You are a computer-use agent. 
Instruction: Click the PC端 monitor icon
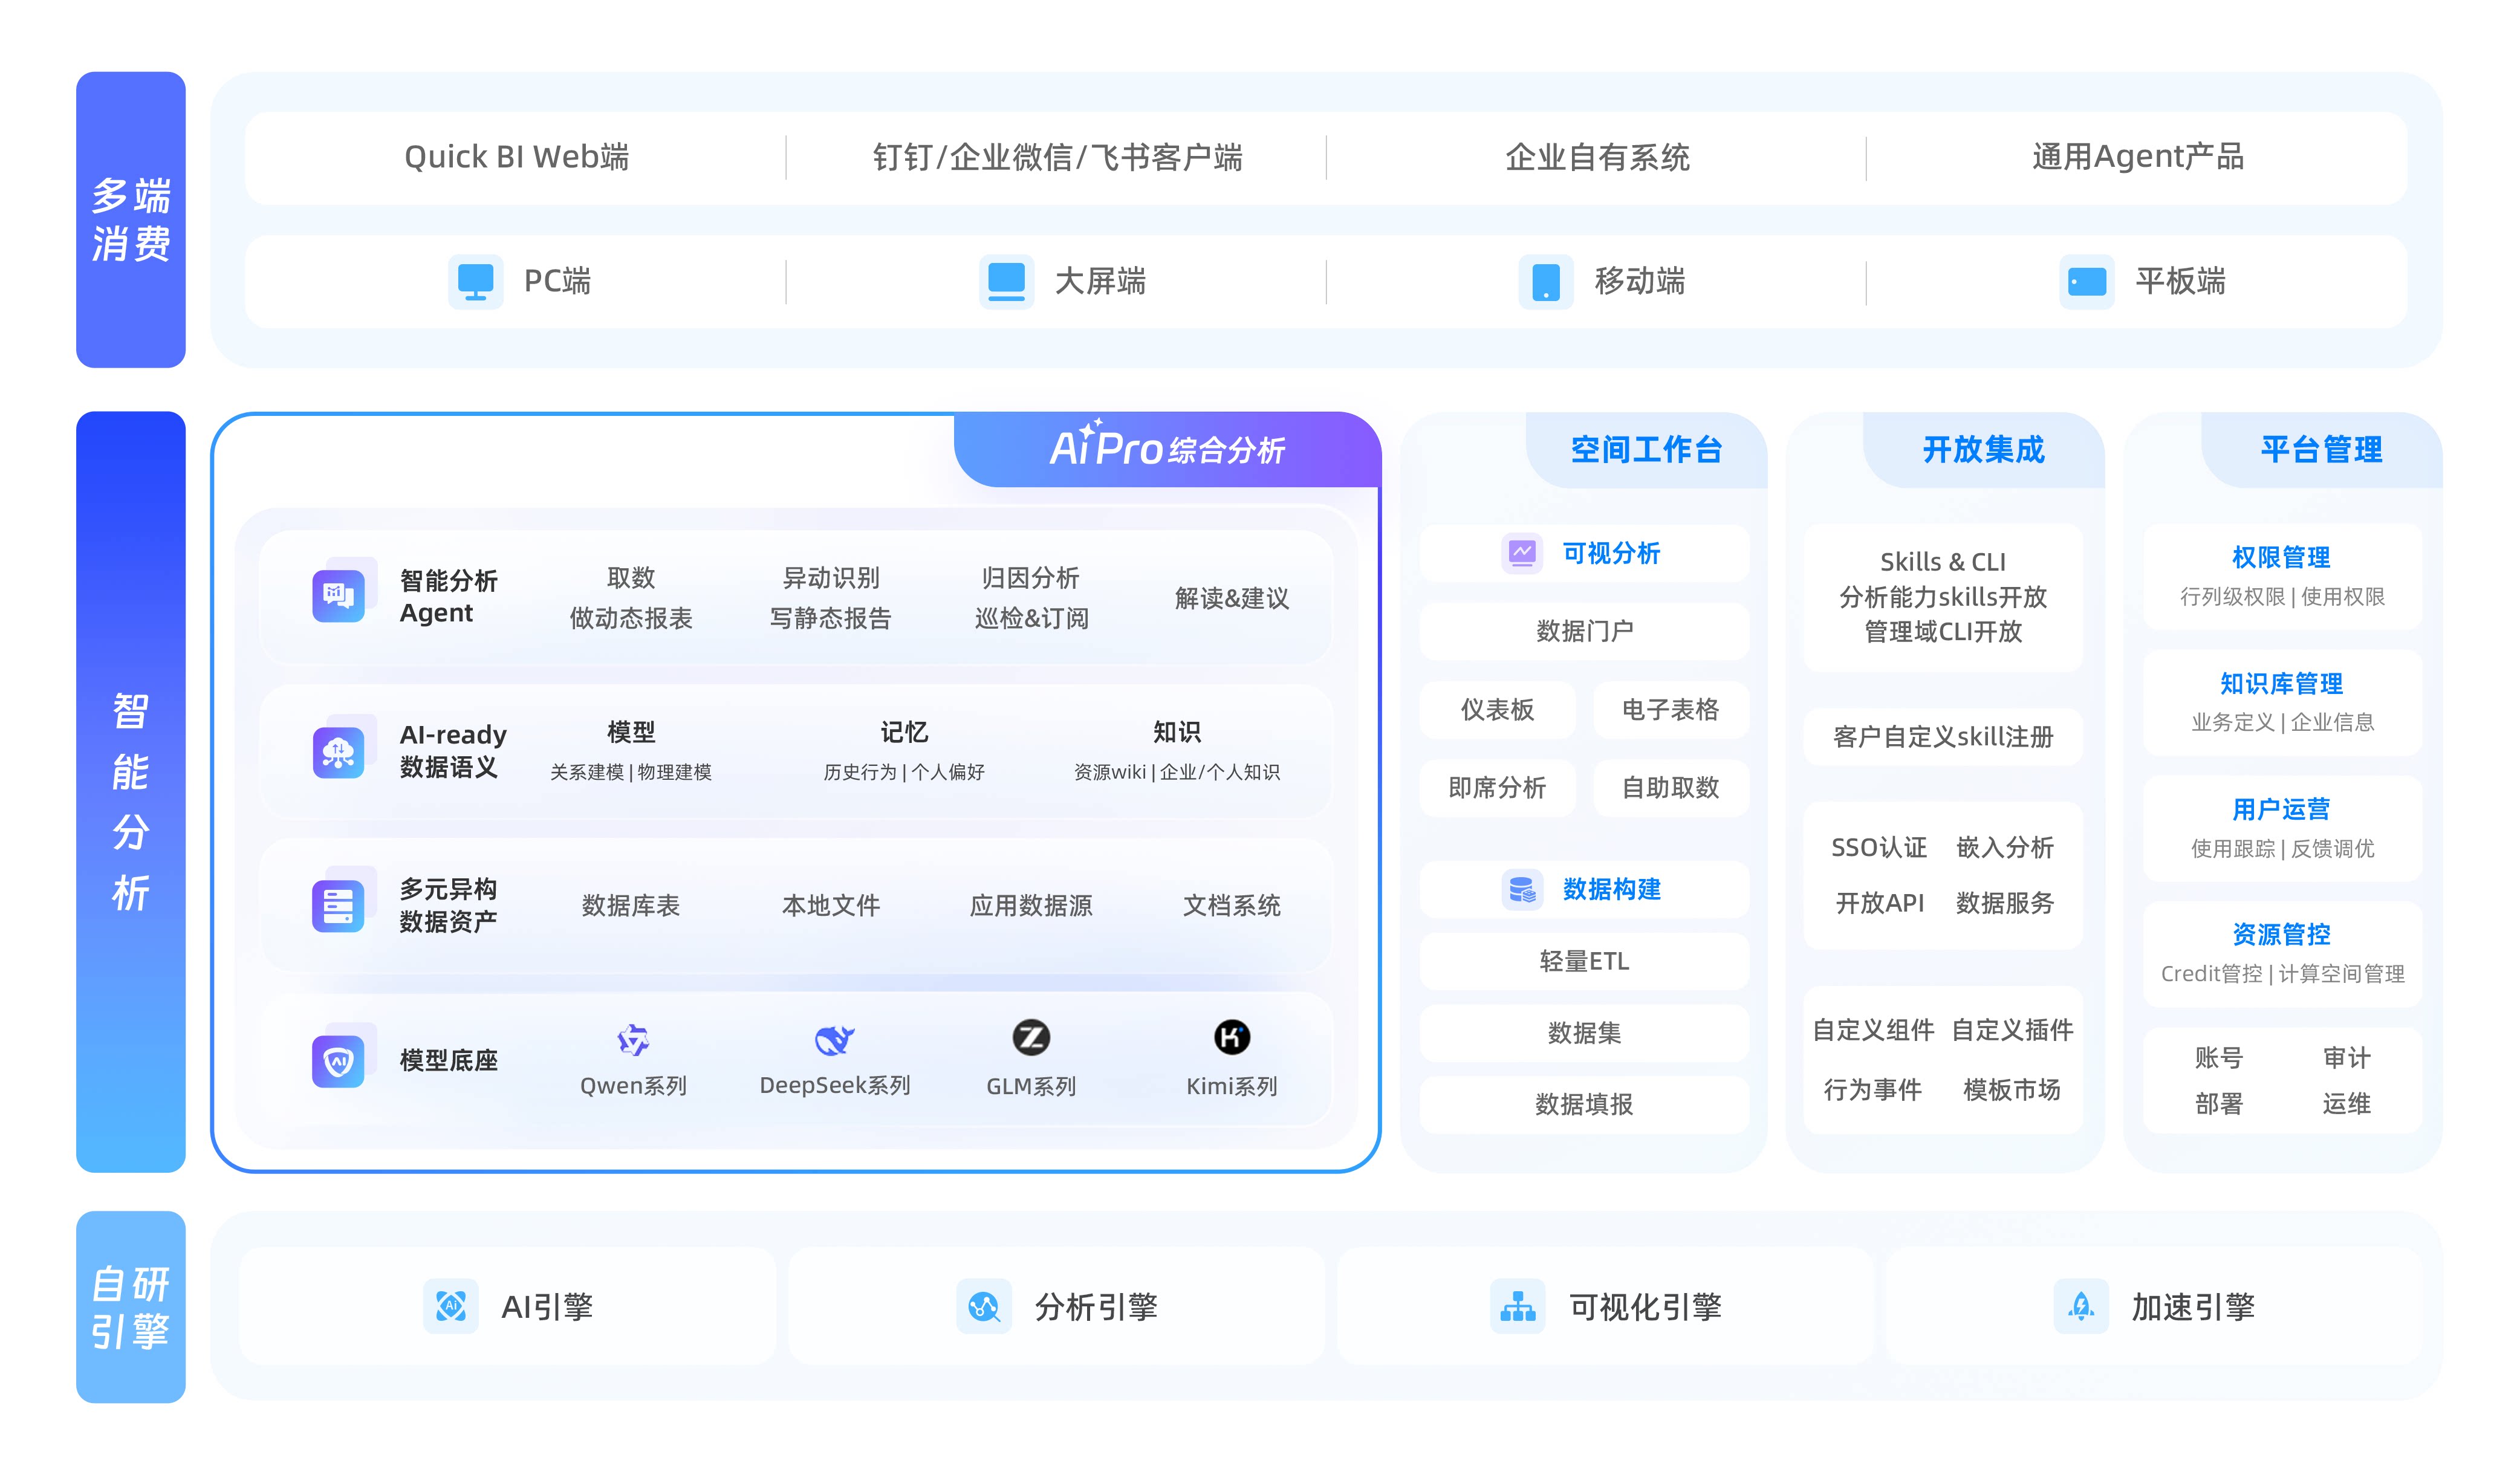[x=476, y=282]
